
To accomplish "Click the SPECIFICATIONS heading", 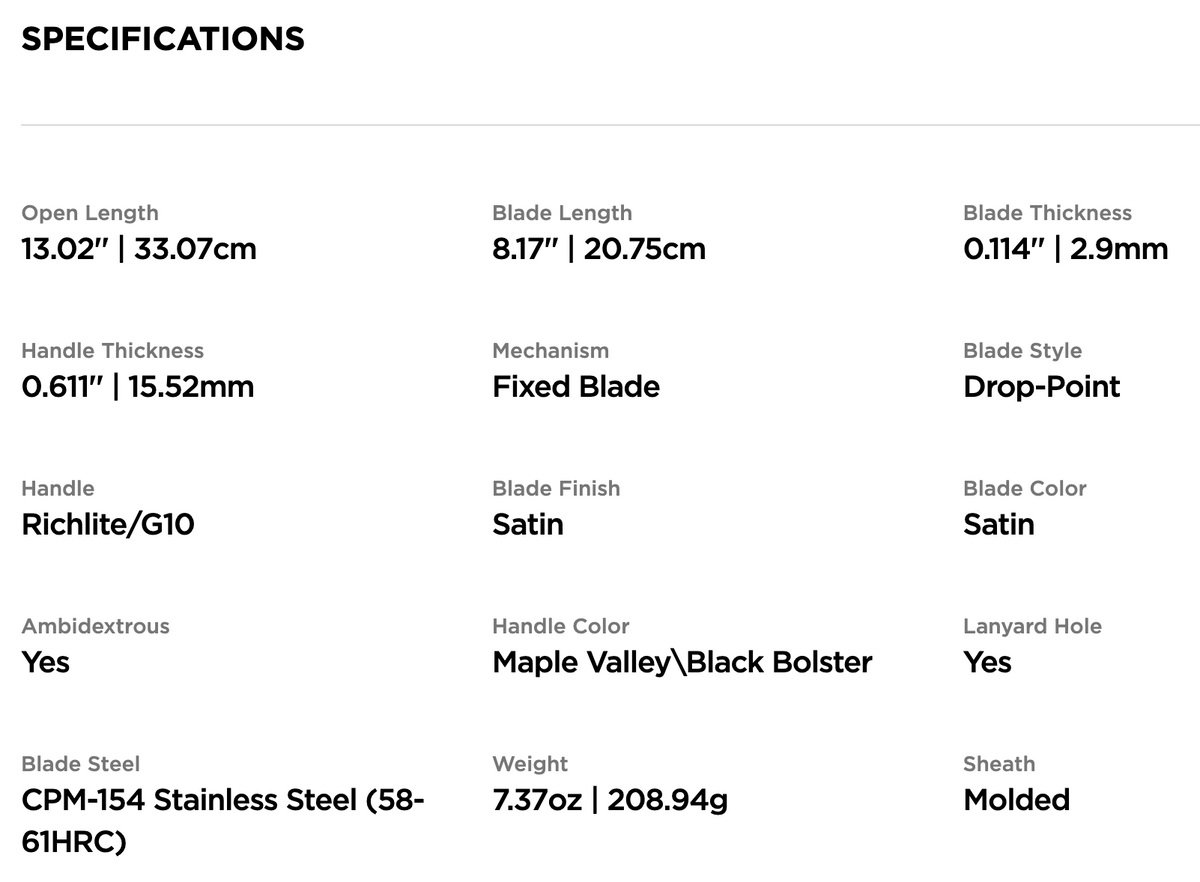I will (163, 39).
